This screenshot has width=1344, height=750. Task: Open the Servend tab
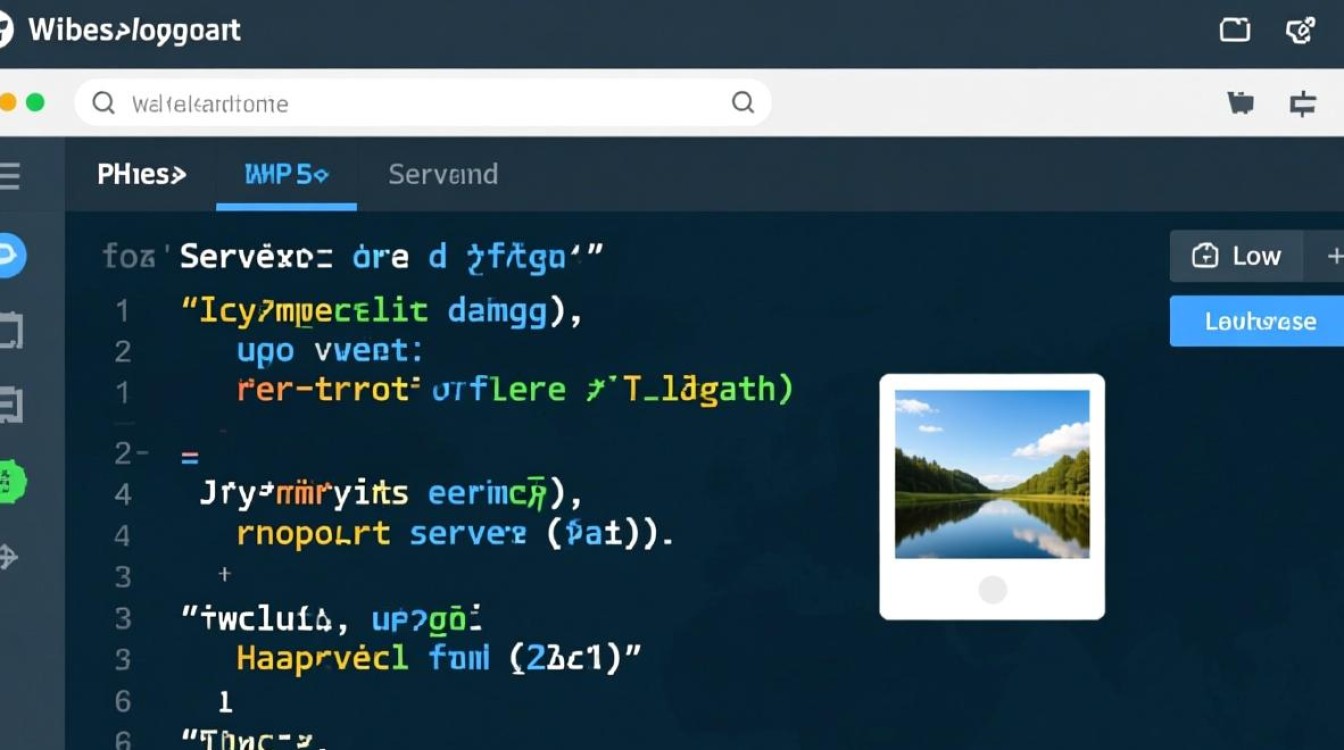(x=442, y=174)
